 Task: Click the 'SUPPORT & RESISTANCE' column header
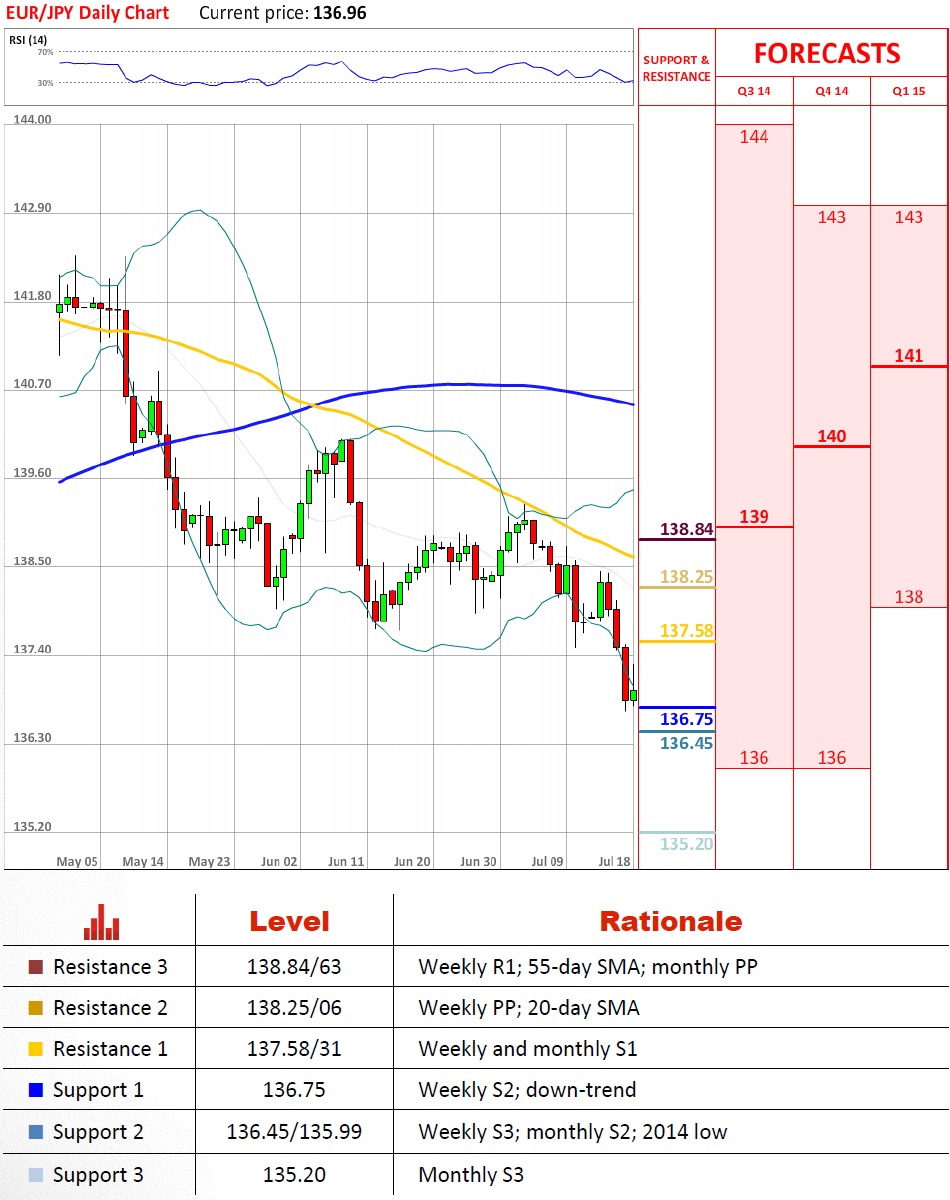coord(677,68)
